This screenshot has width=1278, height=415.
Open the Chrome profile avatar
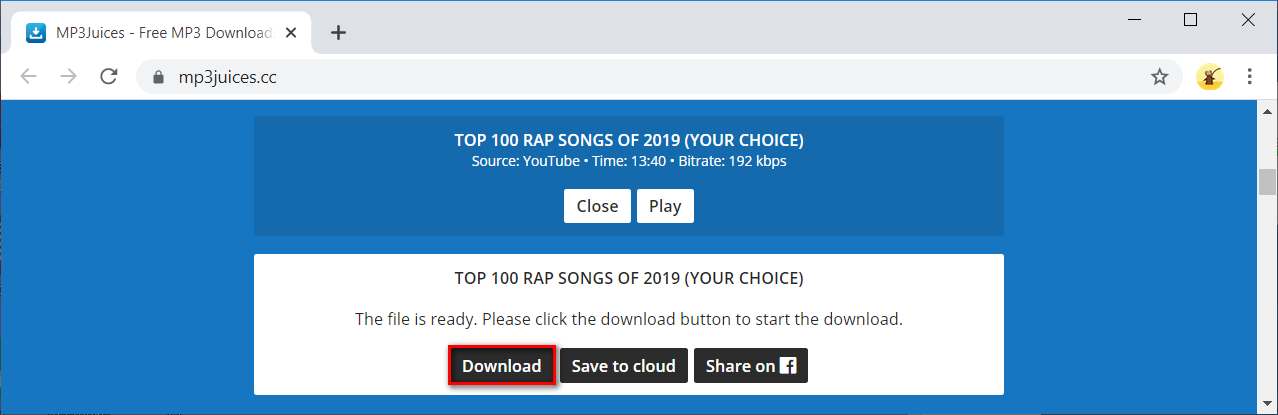(x=1210, y=77)
